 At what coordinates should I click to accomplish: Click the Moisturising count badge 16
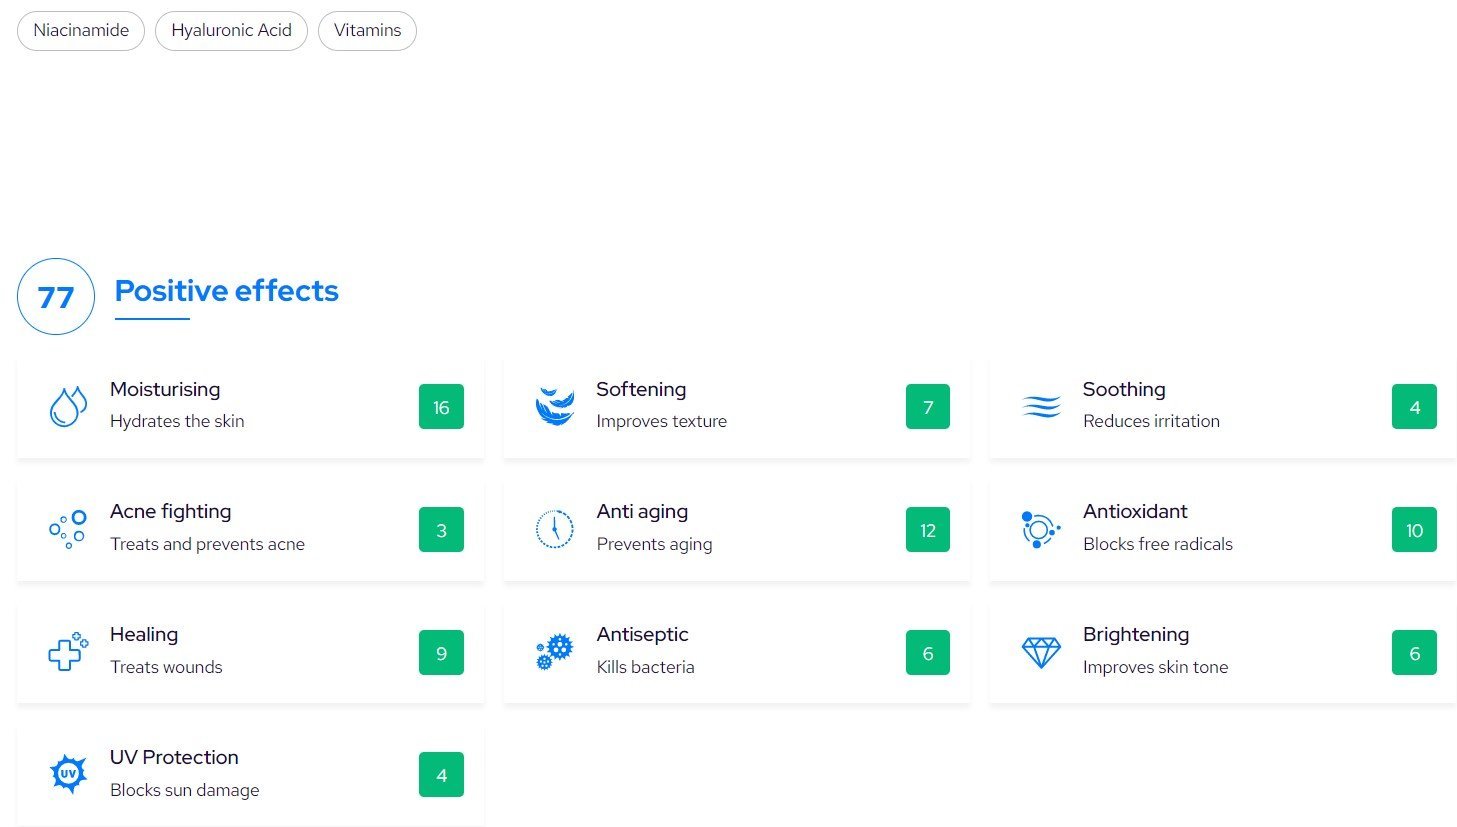coord(441,407)
